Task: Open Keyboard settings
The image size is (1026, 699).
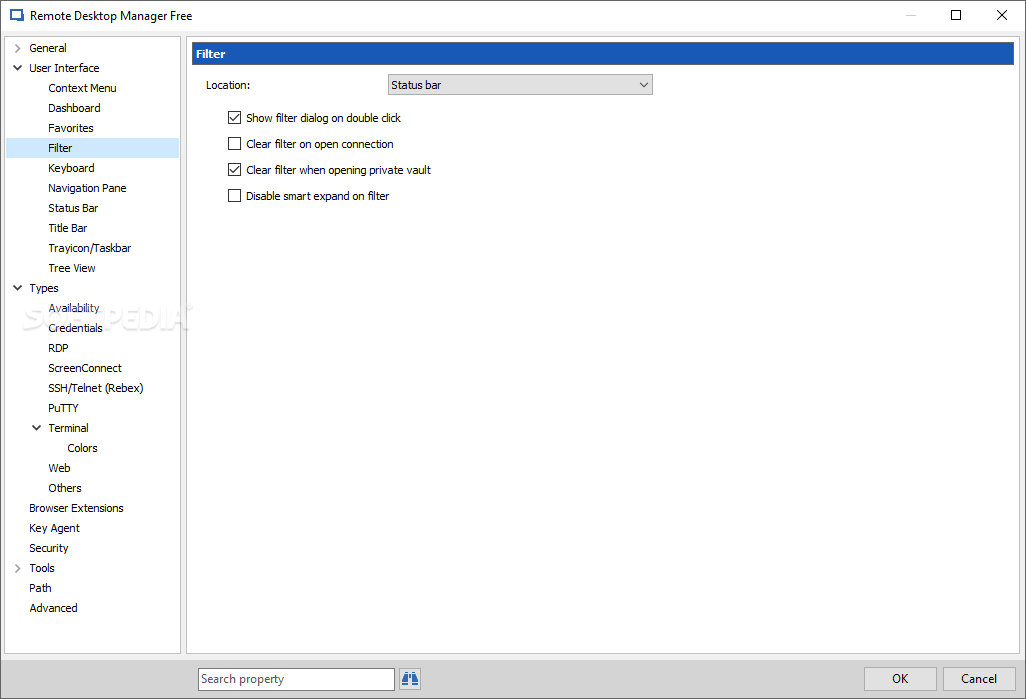Action: point(71,168)
